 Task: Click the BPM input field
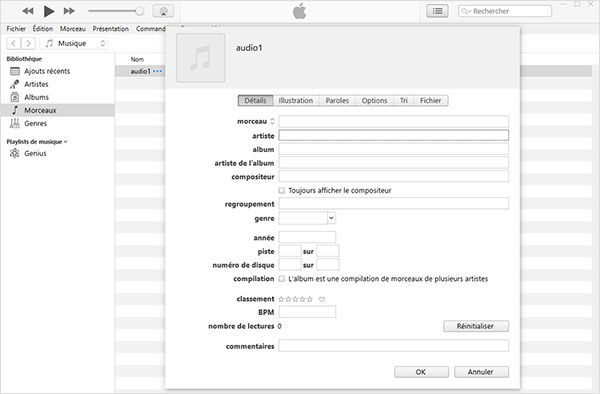[x=307, y=312]
